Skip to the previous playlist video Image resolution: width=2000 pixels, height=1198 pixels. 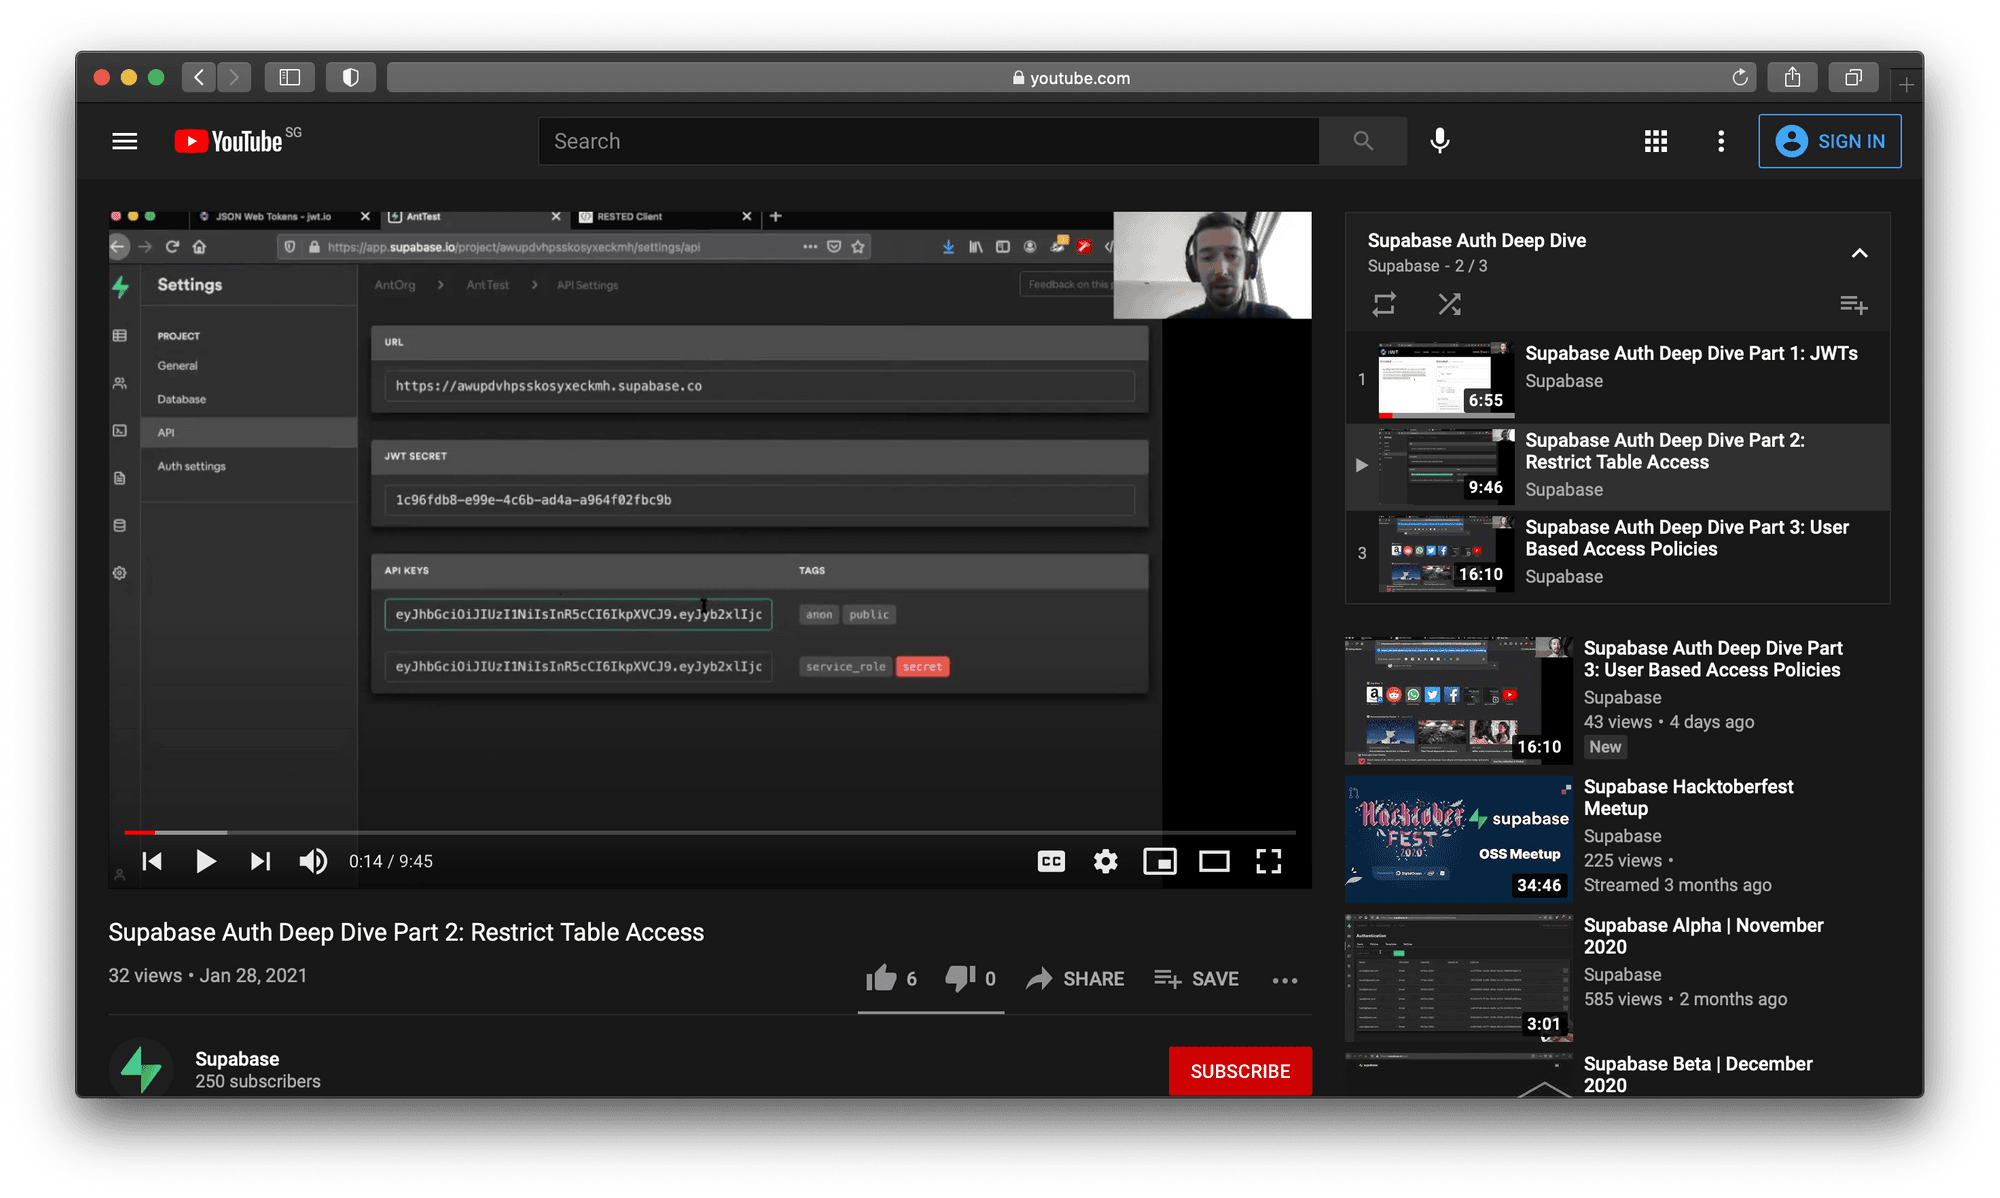pos(152,861)
